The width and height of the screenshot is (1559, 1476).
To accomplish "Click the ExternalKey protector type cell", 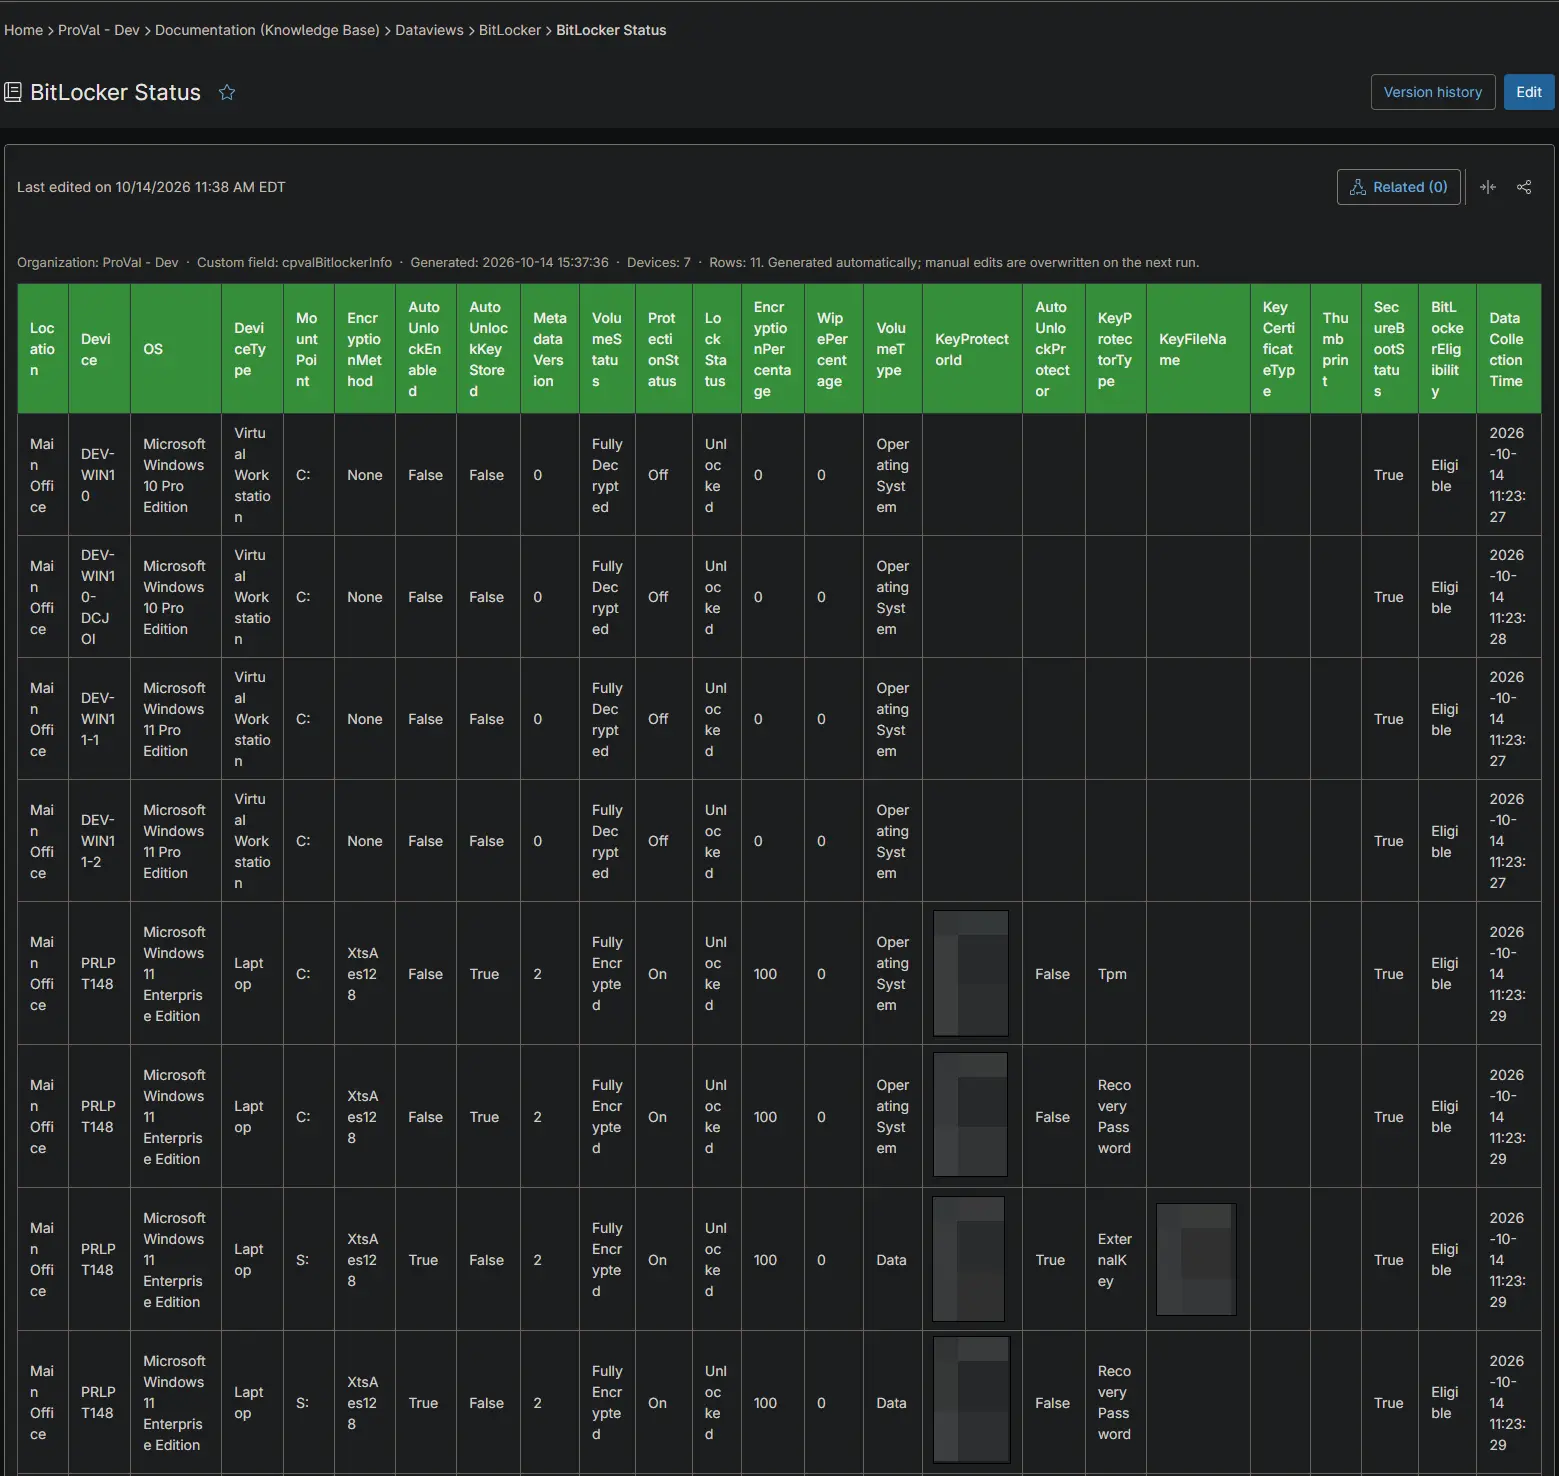I will (x=1116, y=1260).
